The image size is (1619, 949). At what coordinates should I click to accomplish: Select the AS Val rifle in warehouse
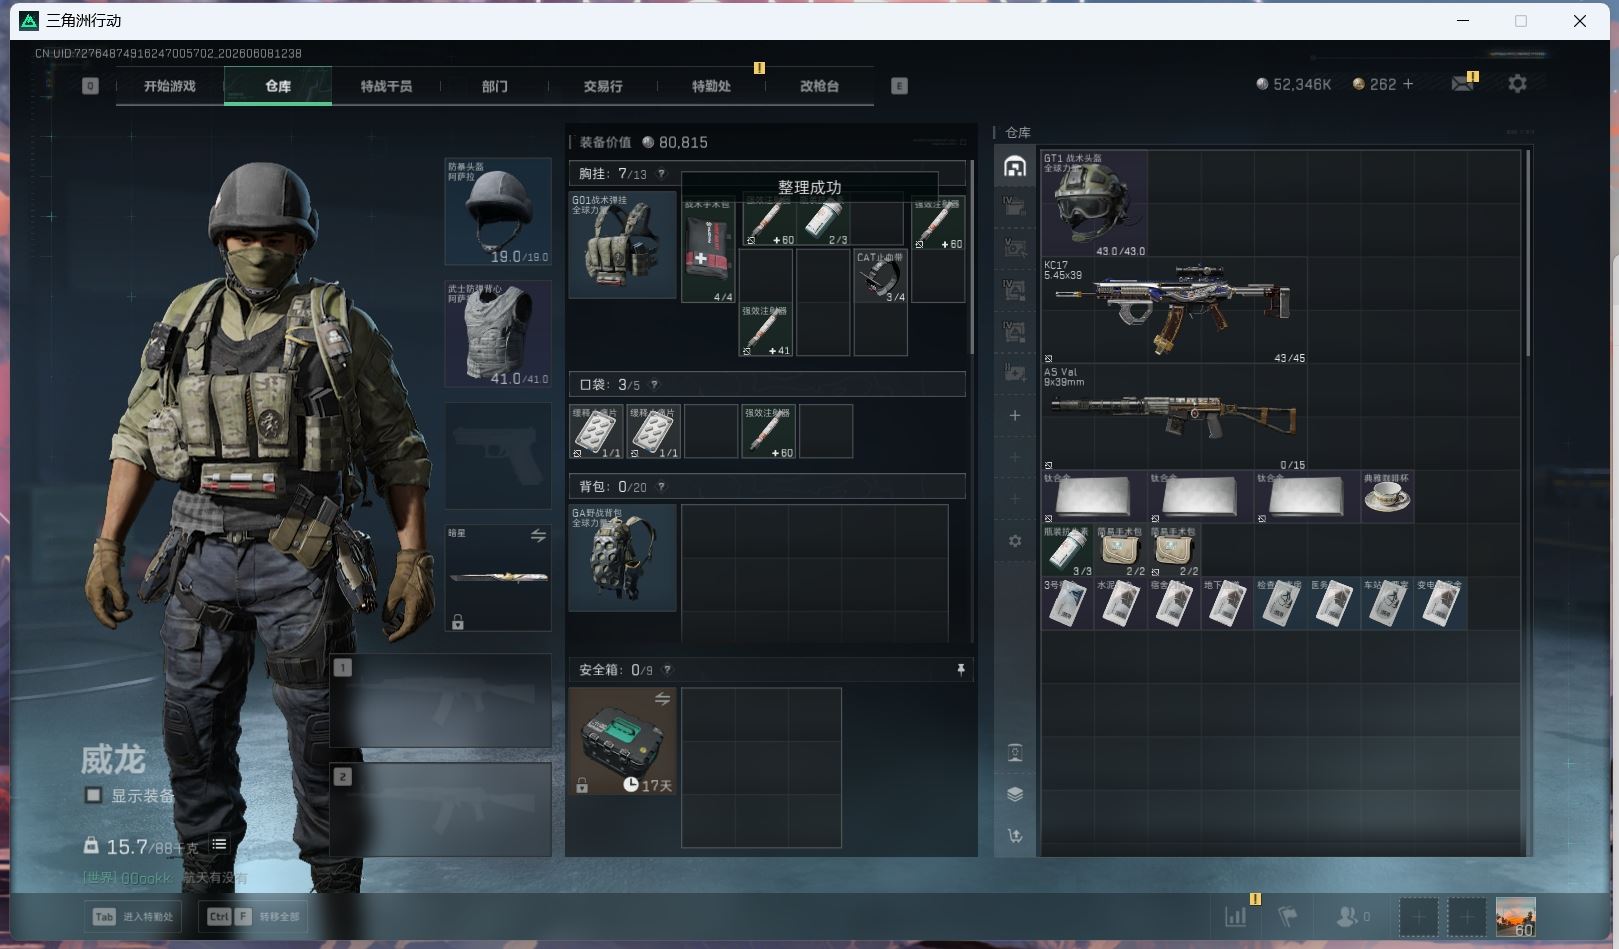[x=1174, y=417]
